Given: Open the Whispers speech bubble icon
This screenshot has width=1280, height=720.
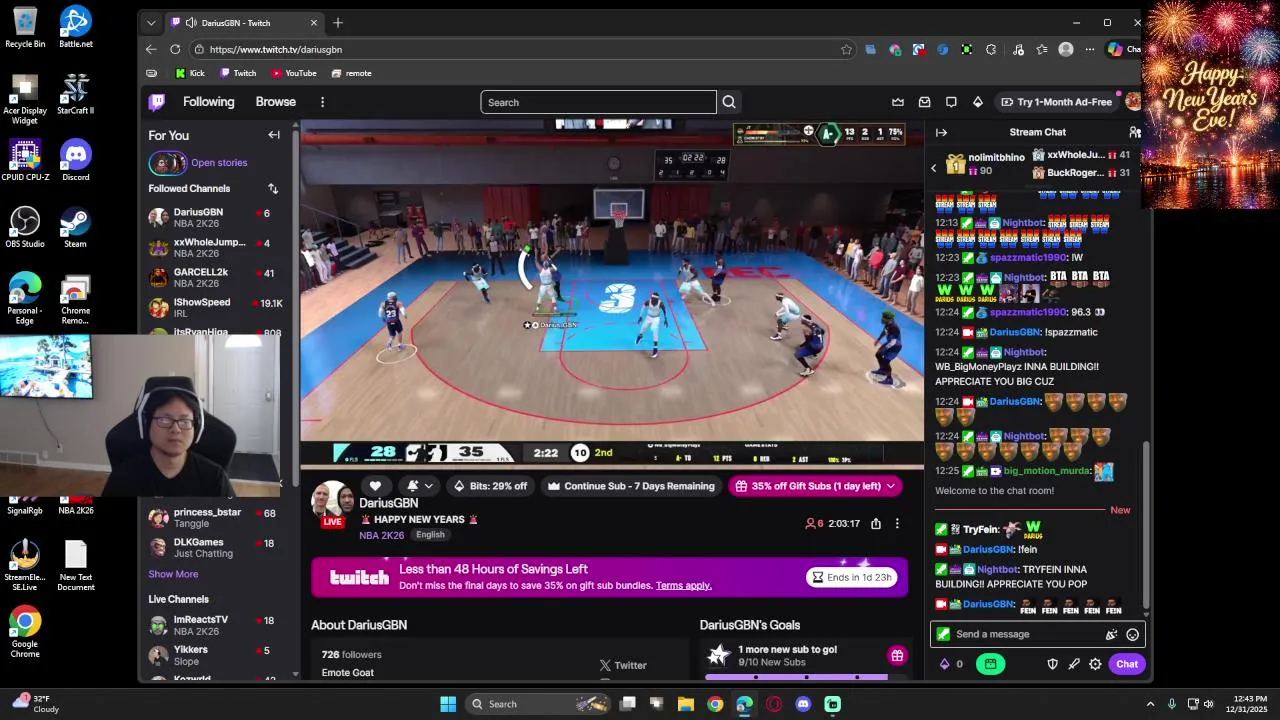Looking at the screenshot, I should (951, 102).
